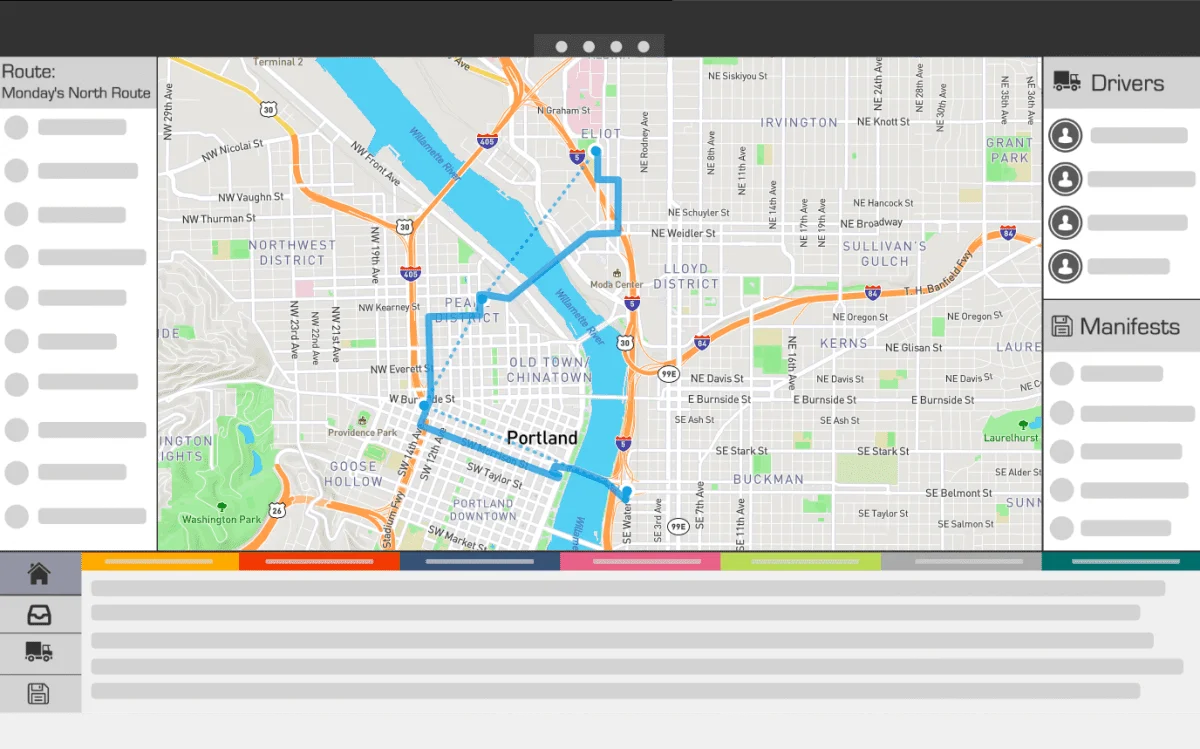Click the LLOYD DISTRICT label on map
The image size is (1200, 749).
[x=686, y=276]
